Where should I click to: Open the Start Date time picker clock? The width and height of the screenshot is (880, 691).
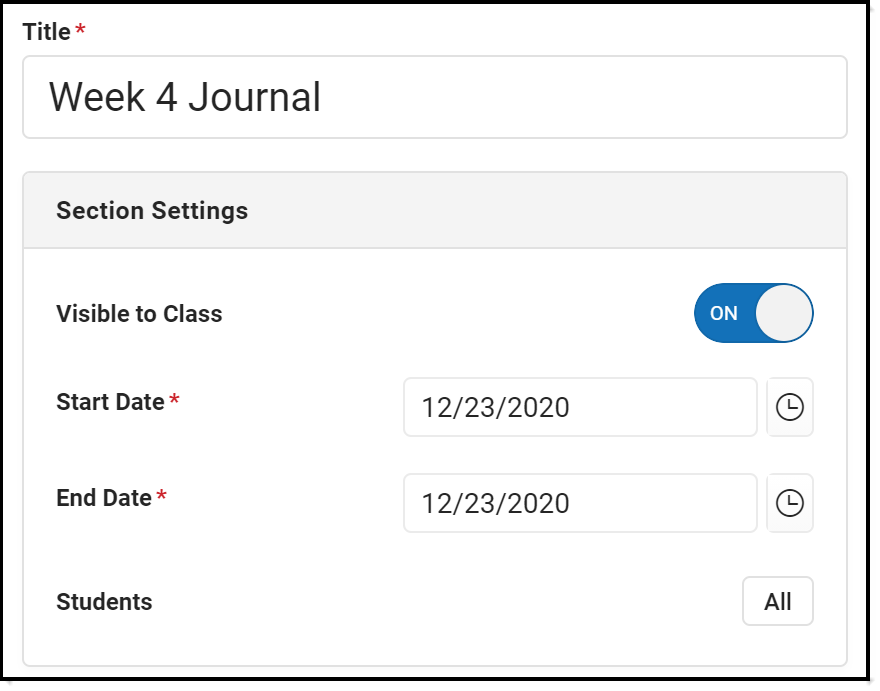790,408
